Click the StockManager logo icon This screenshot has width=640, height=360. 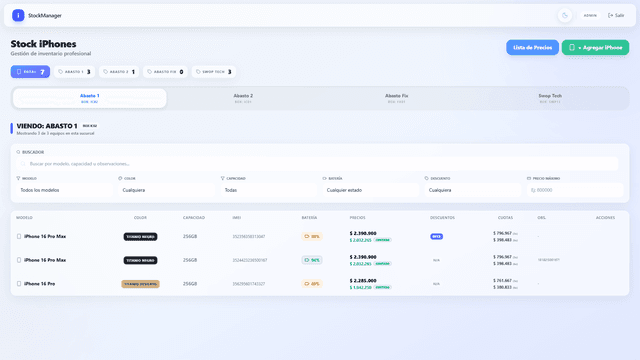click(x=18, y=16)
